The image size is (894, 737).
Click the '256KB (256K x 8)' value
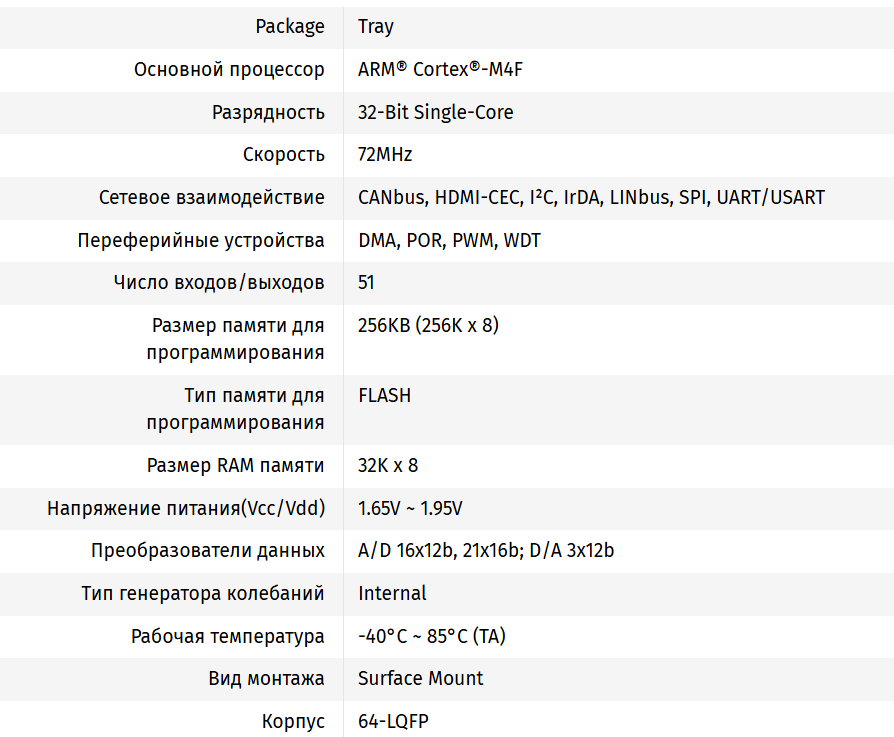[x=428, y=325]
